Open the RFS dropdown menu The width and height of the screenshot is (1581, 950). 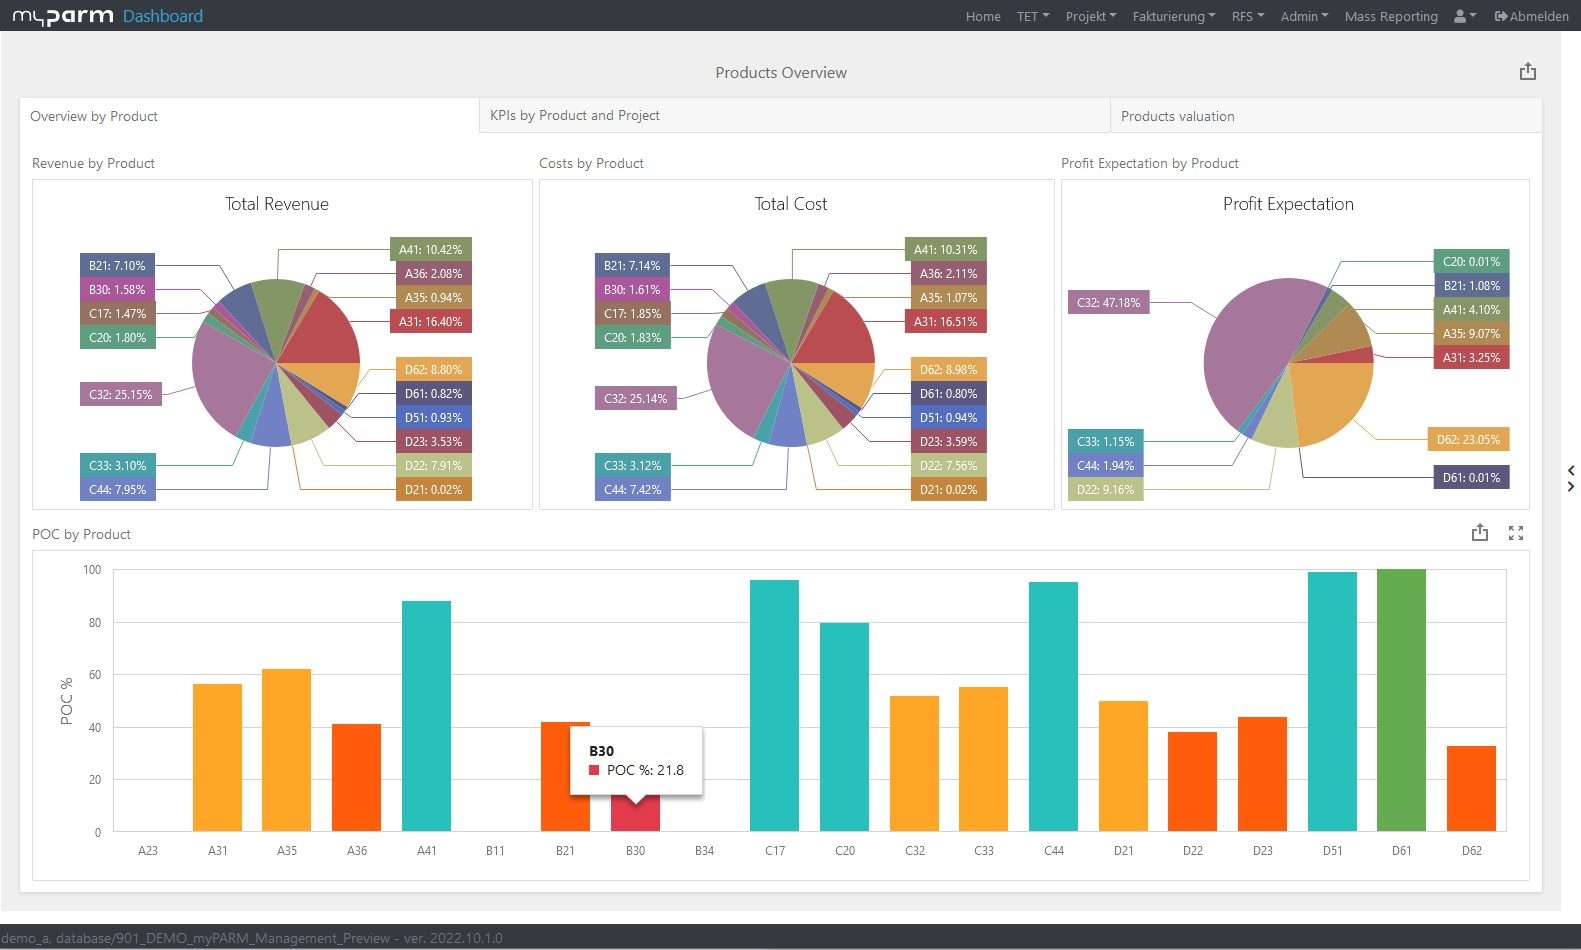[1247, 16]
